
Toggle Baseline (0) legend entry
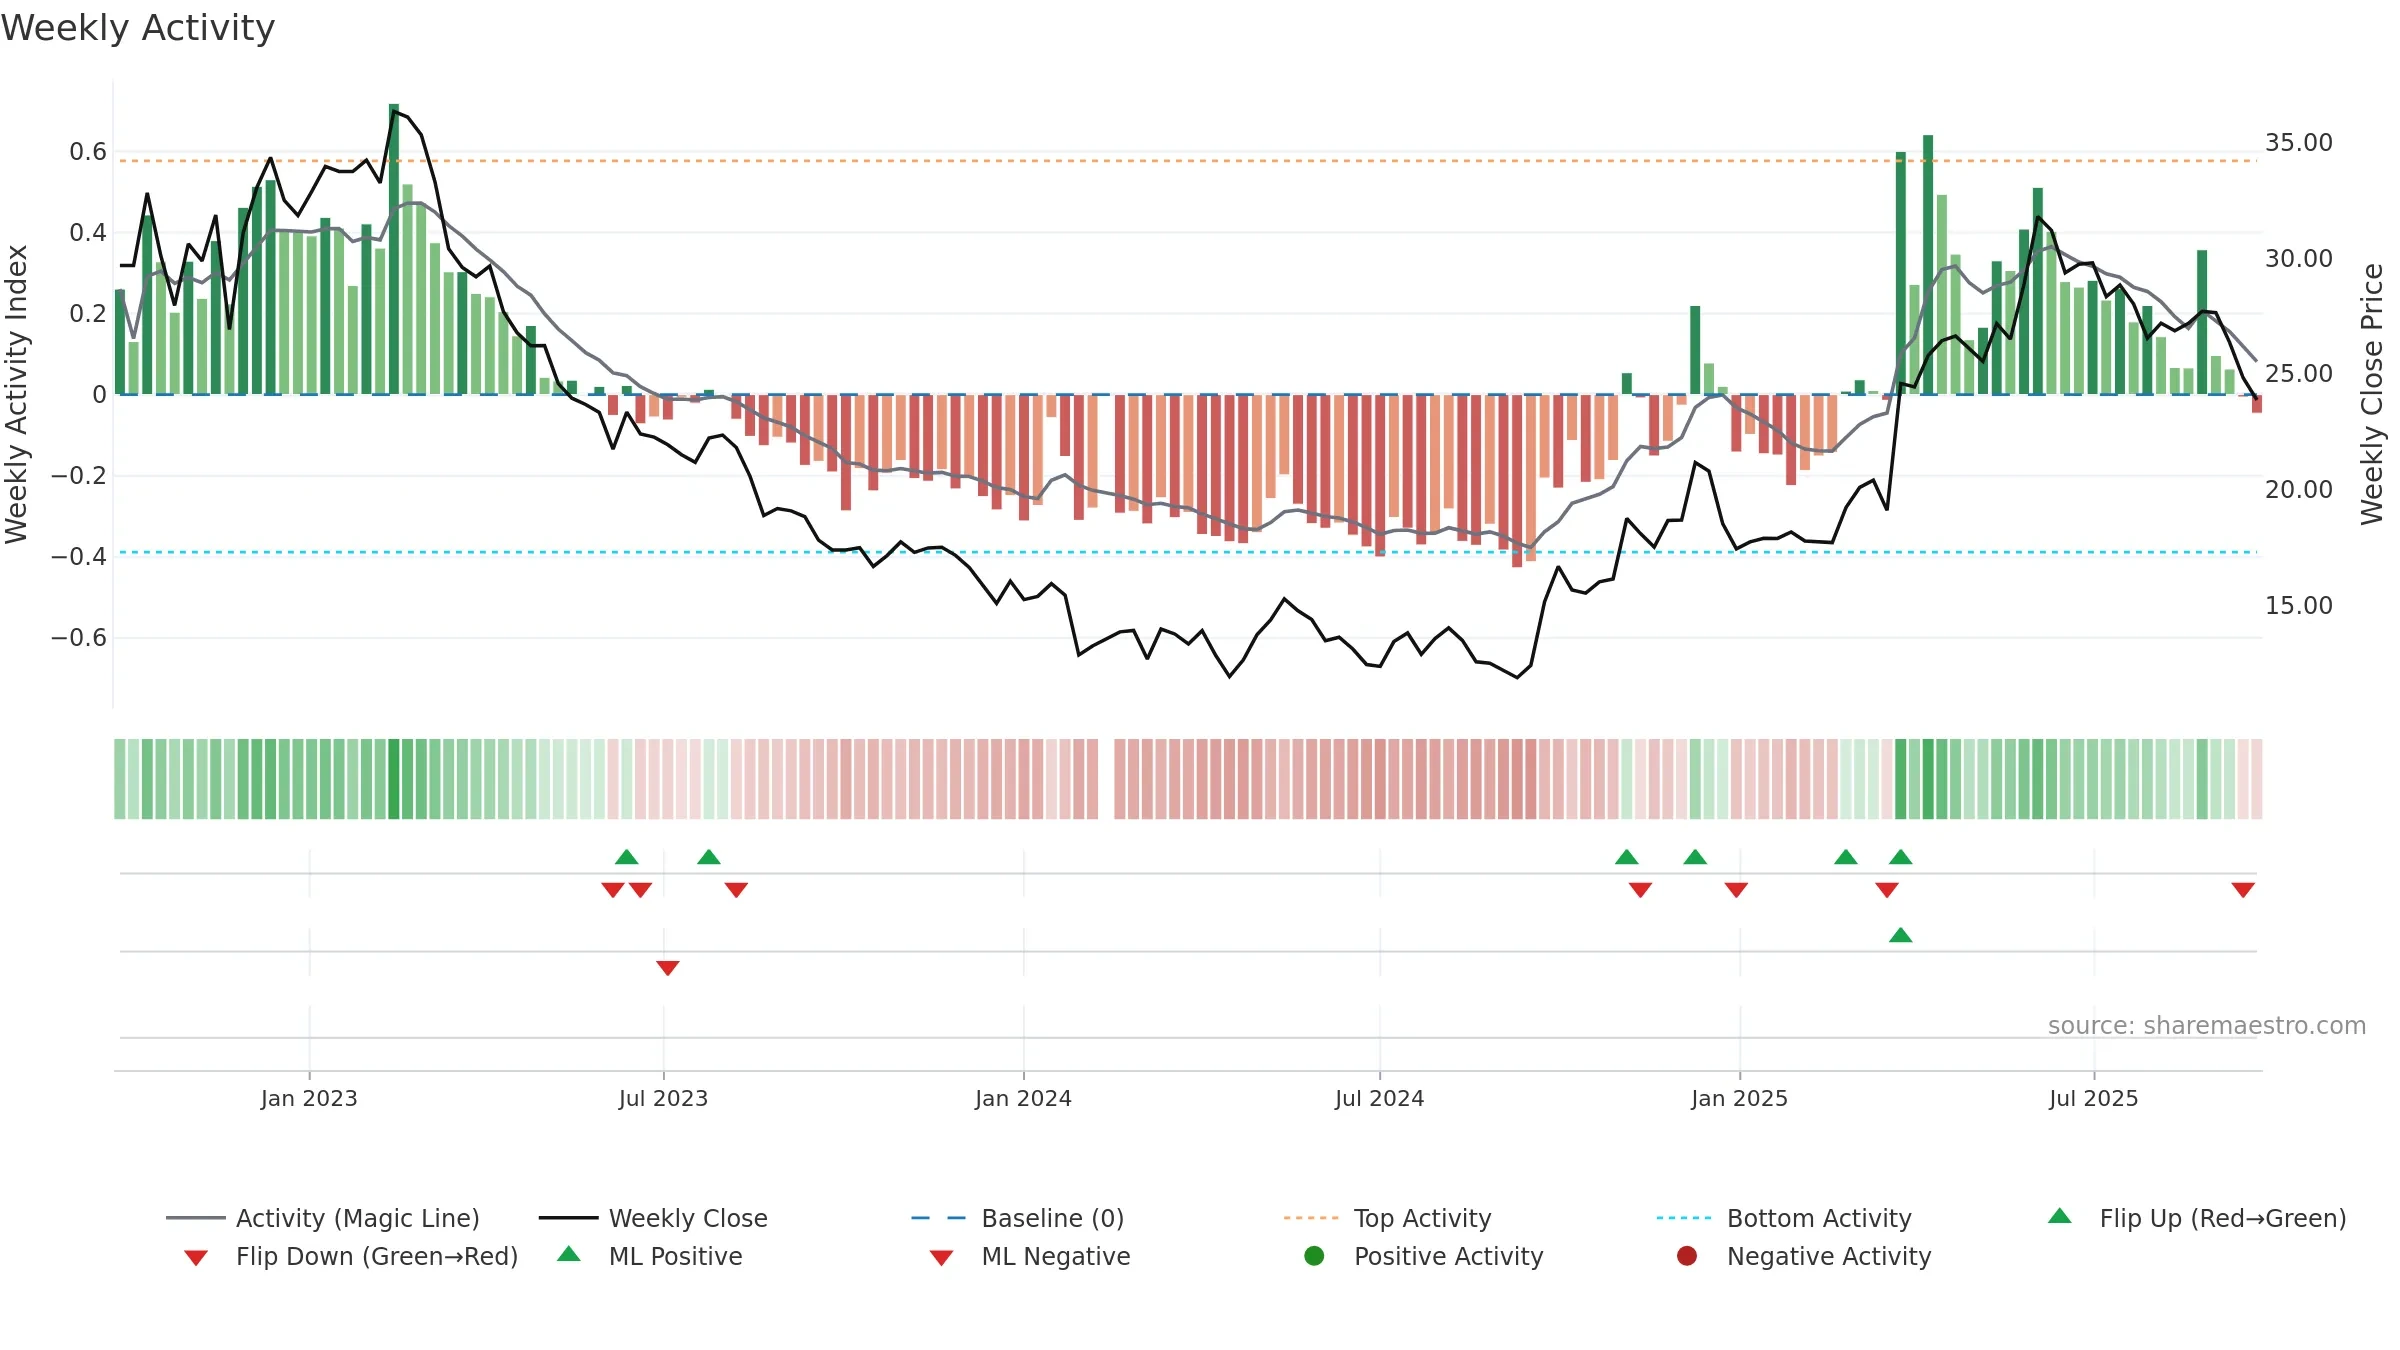[1018, 1218]
